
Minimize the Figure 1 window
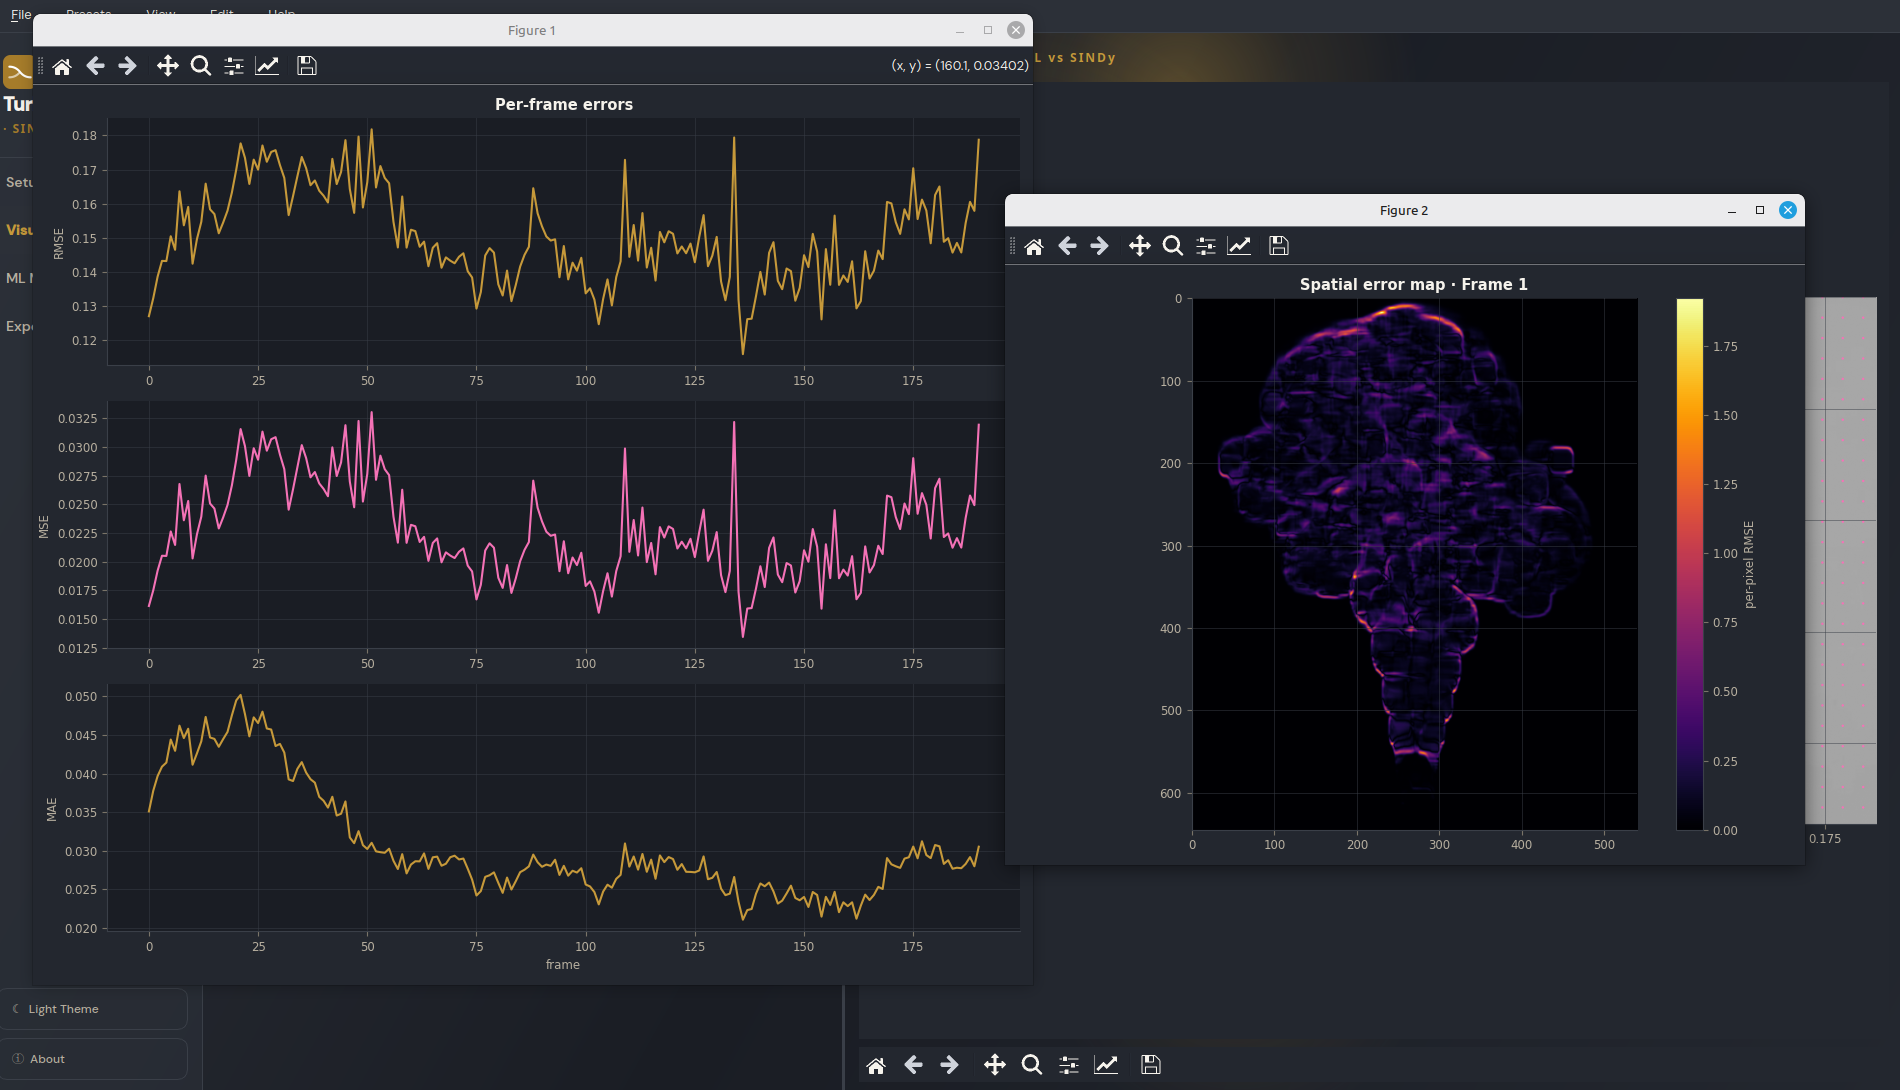(x=960, y=30)
